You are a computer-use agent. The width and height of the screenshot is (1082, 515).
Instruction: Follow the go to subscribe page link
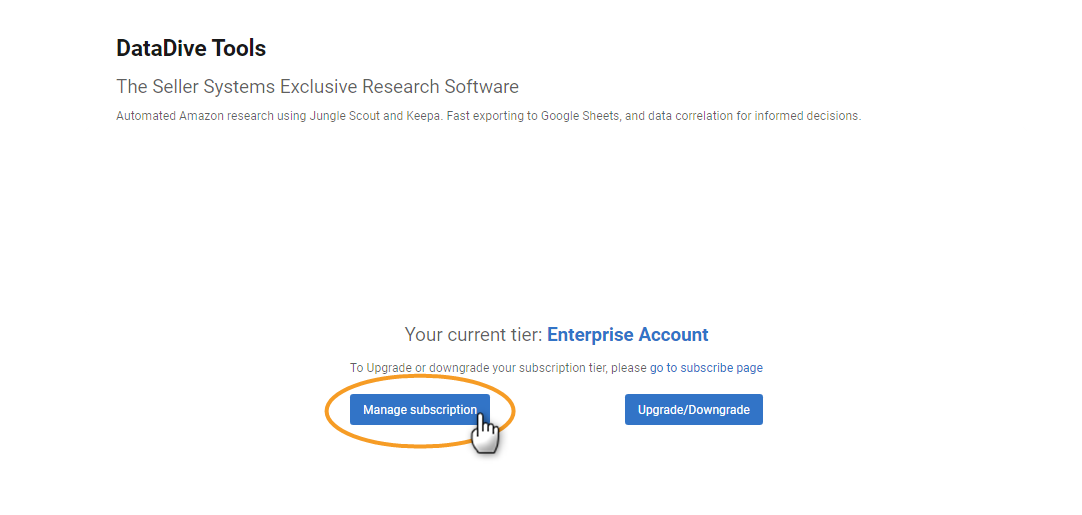pyautogui.click(x=706, y=368)
